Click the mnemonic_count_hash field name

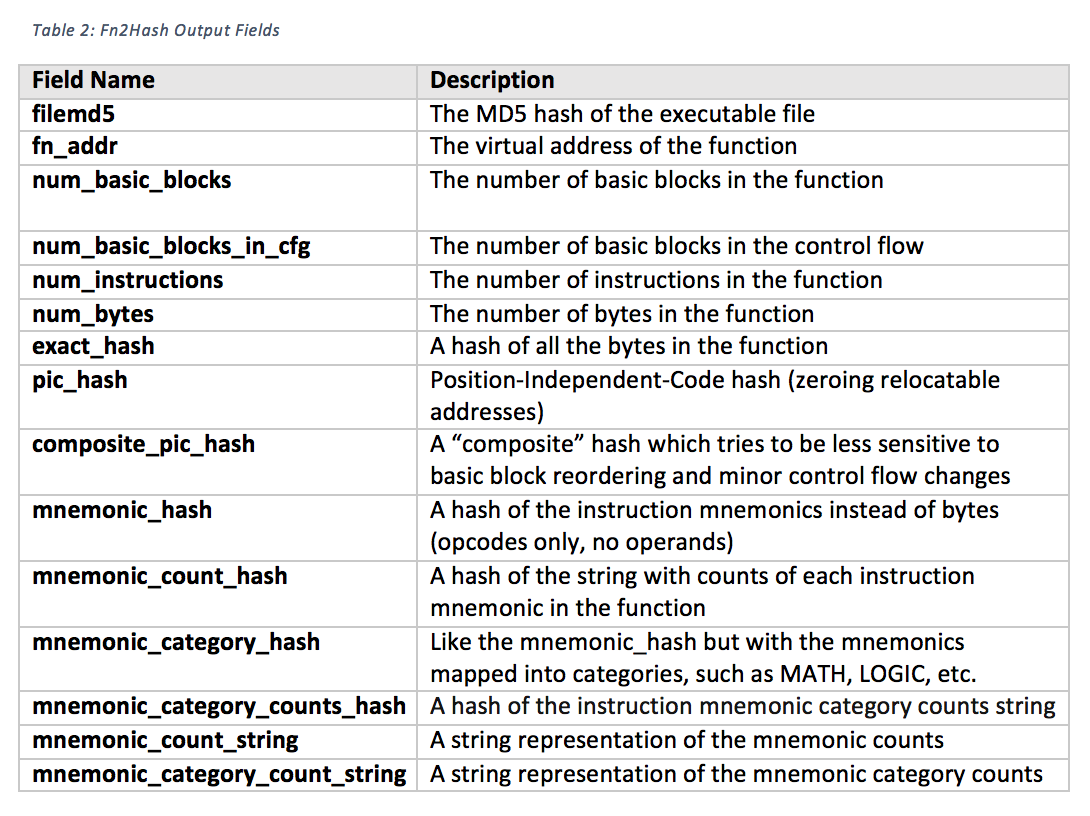159,576
